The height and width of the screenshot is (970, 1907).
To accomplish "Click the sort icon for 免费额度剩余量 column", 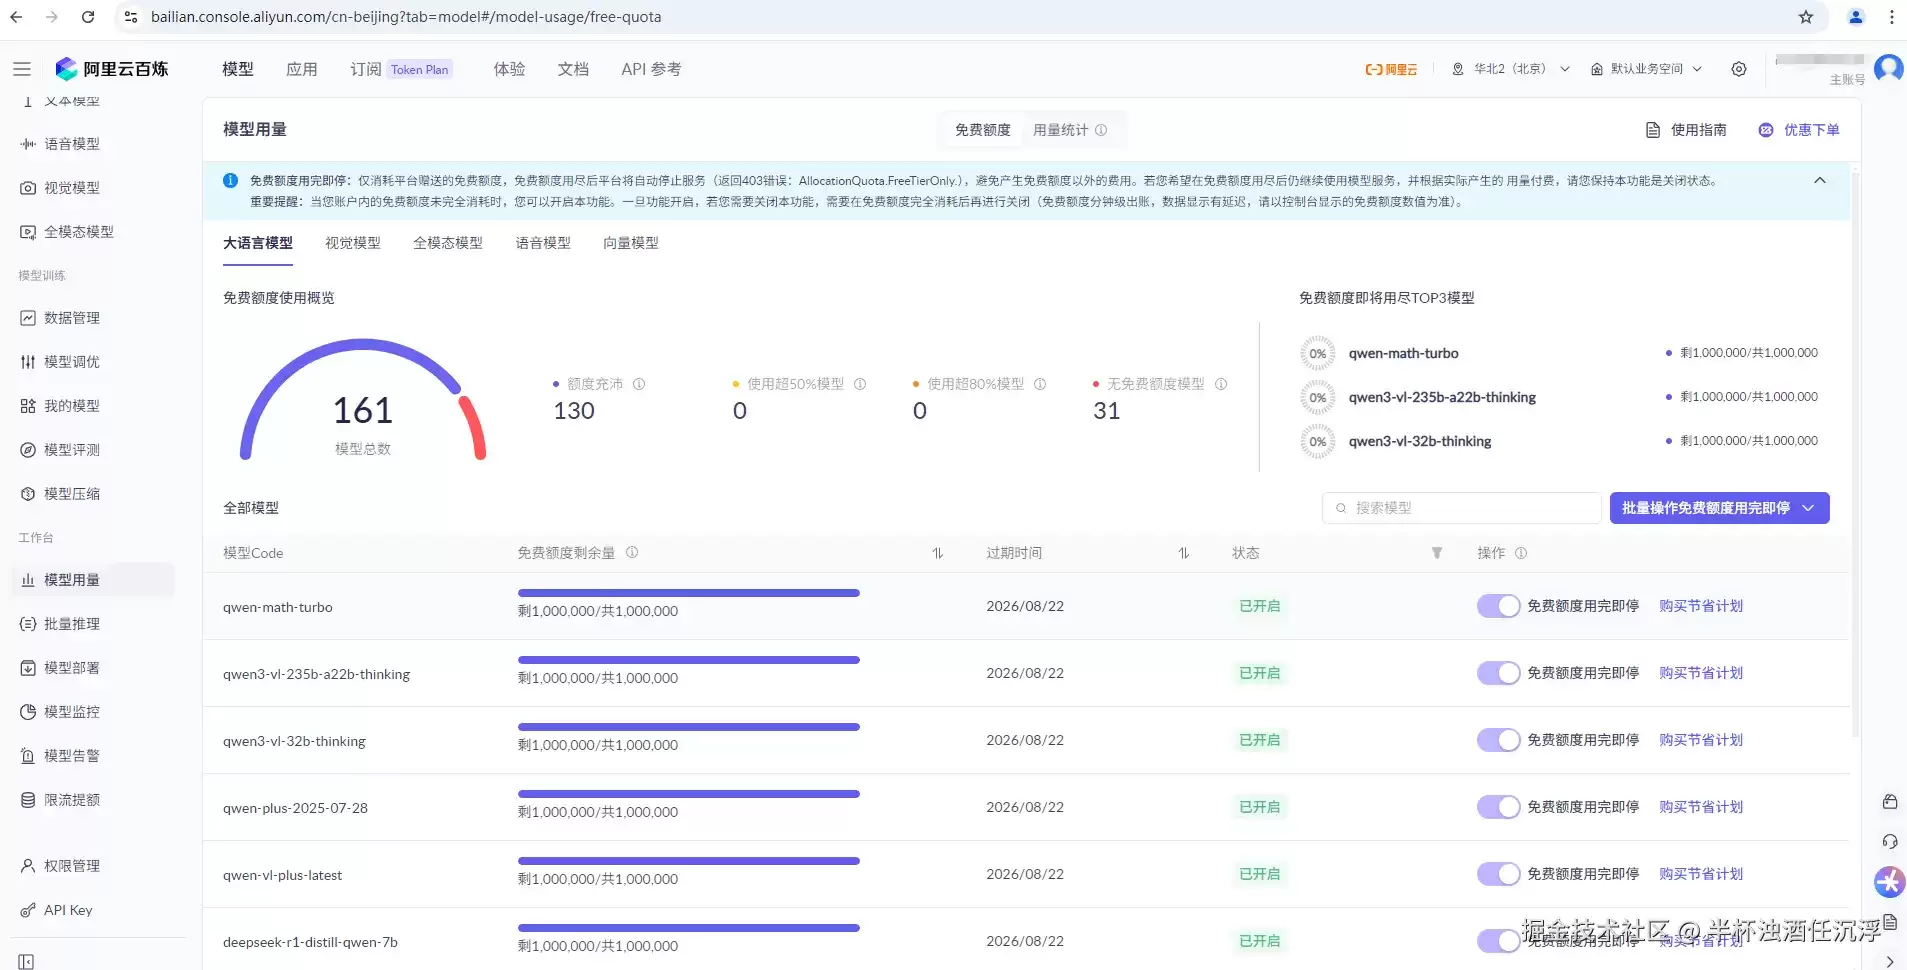I will point(938,553).
